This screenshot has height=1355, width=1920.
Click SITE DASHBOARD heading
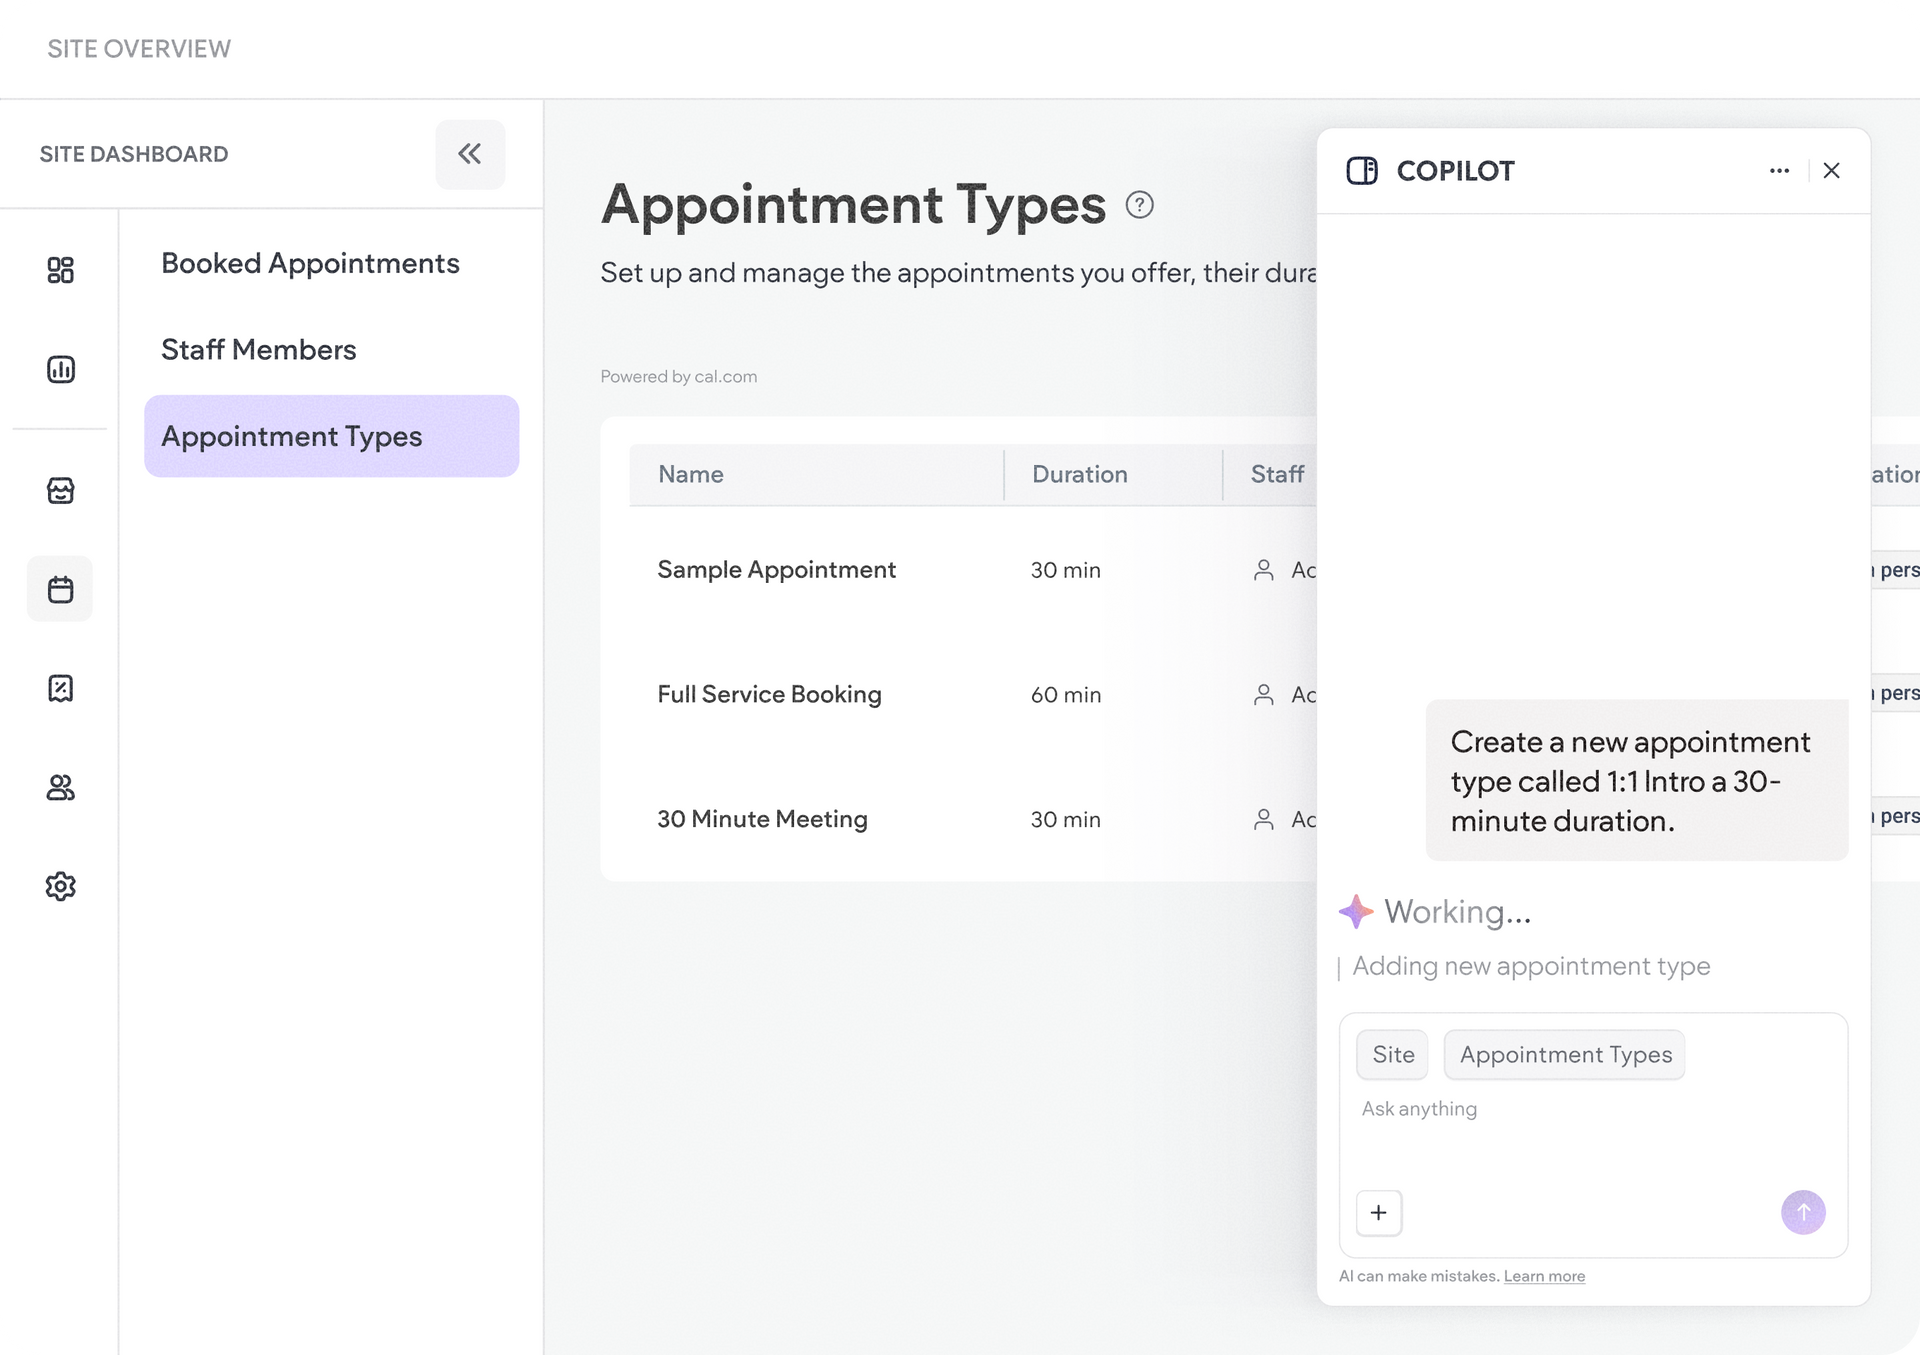click(x=134, y=154)
